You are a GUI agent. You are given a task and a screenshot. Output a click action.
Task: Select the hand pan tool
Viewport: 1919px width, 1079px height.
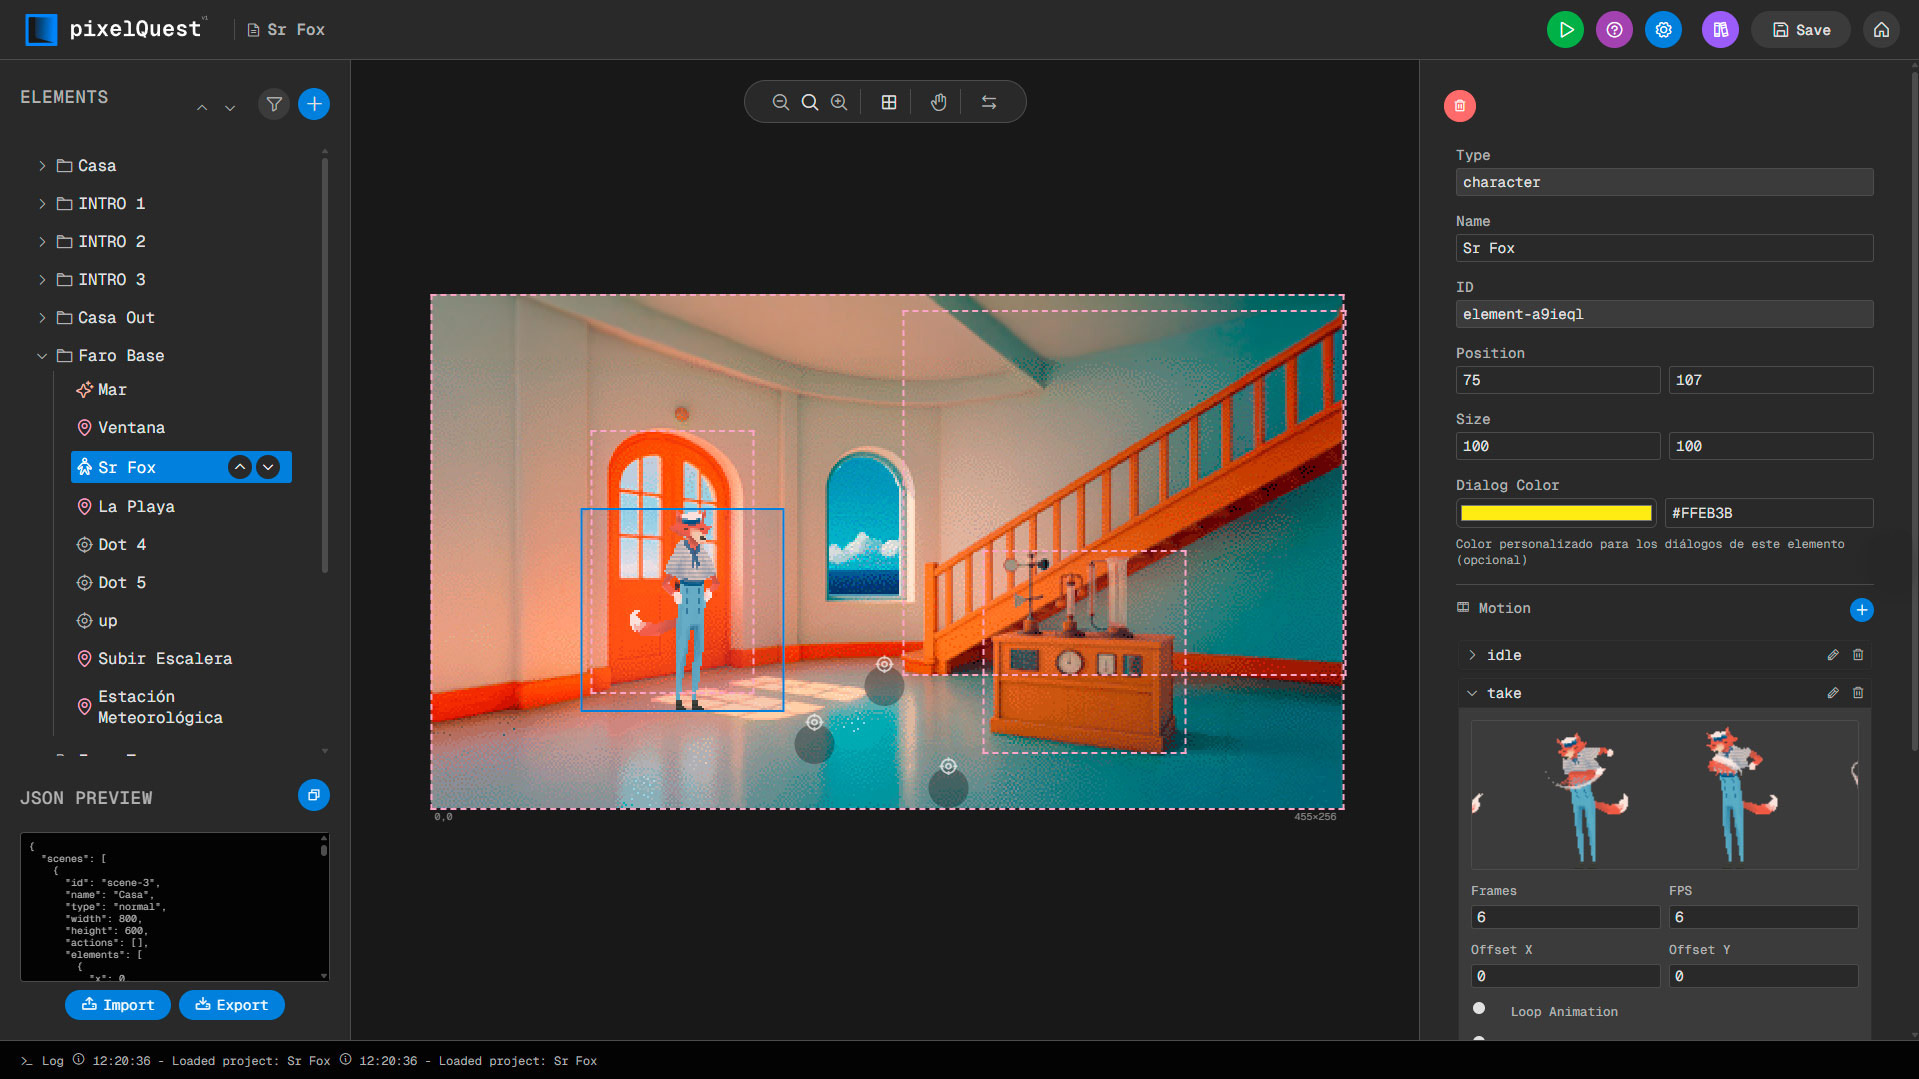[x=938, y=102]
